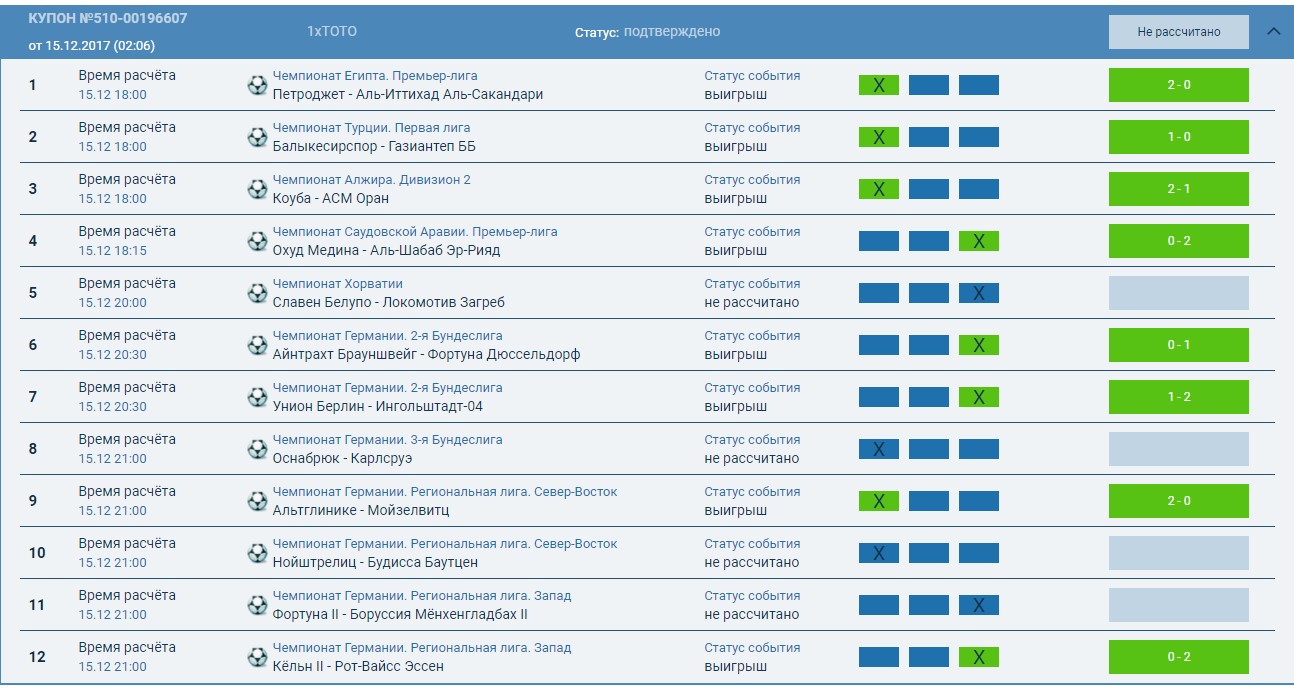1294x690 pixels.
Task: Open Чемпионат Хорватии league link
Action: click(x=336, y=284)
